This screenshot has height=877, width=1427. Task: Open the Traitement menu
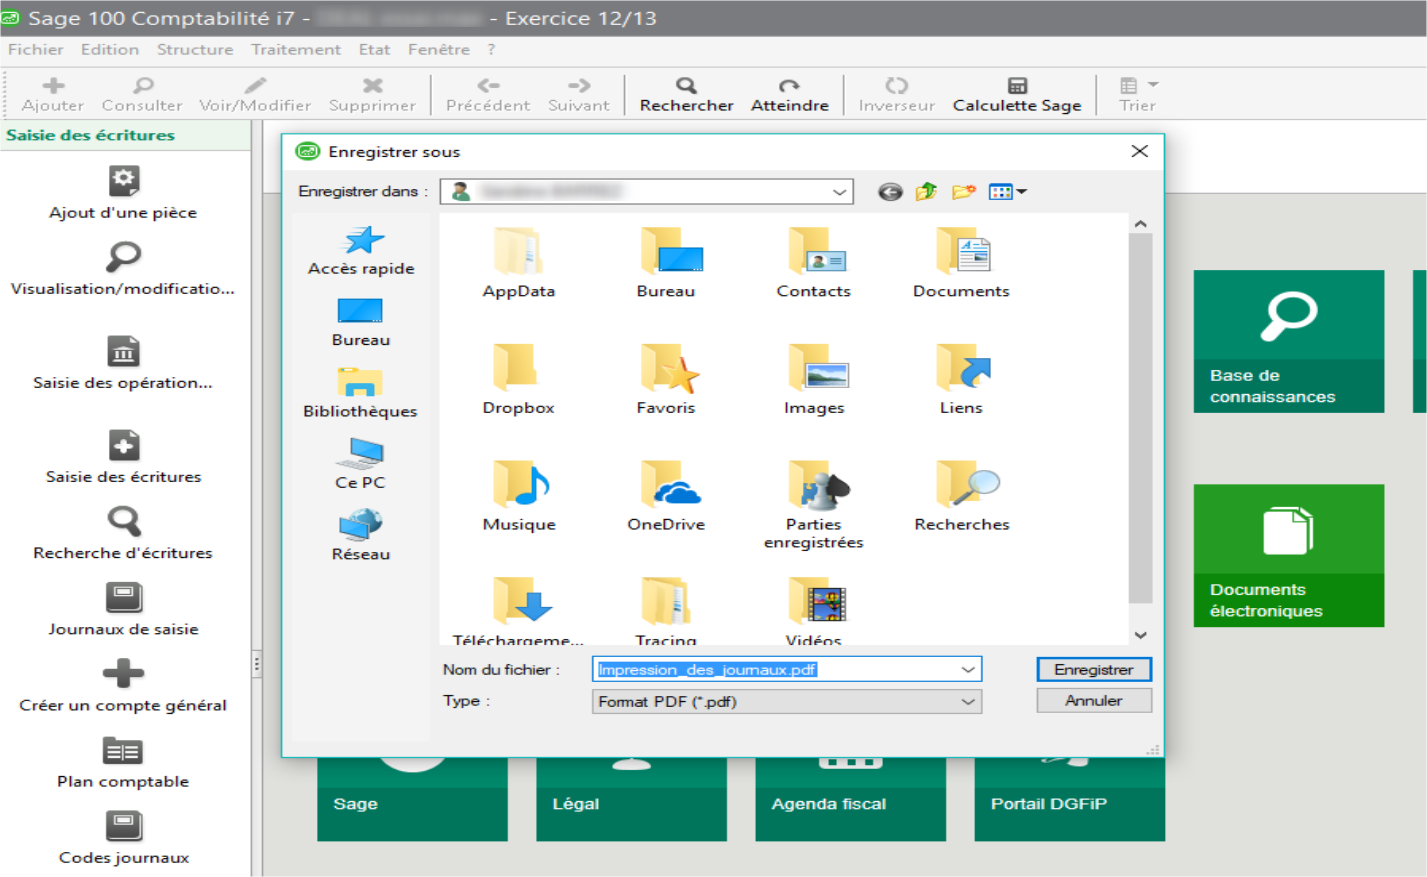[x=295, y=49]
